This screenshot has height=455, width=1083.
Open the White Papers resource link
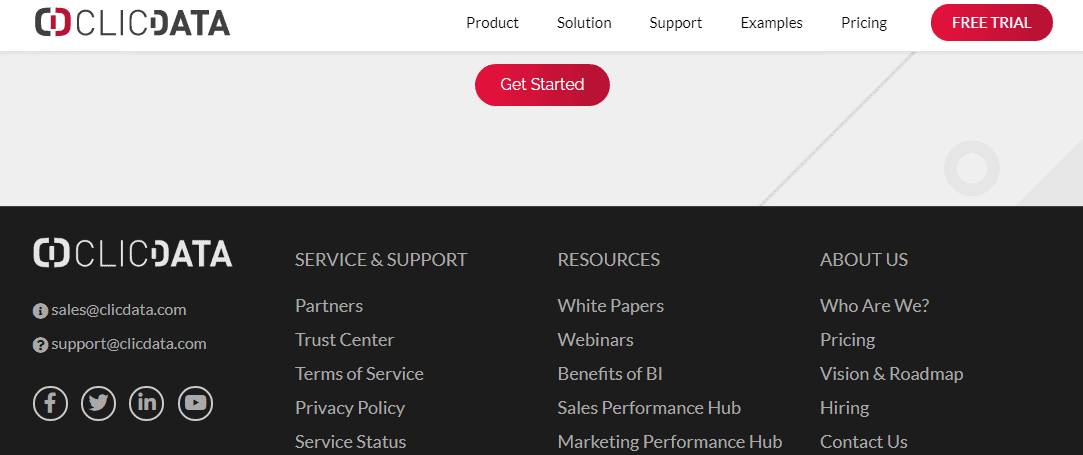coord(611,306)
